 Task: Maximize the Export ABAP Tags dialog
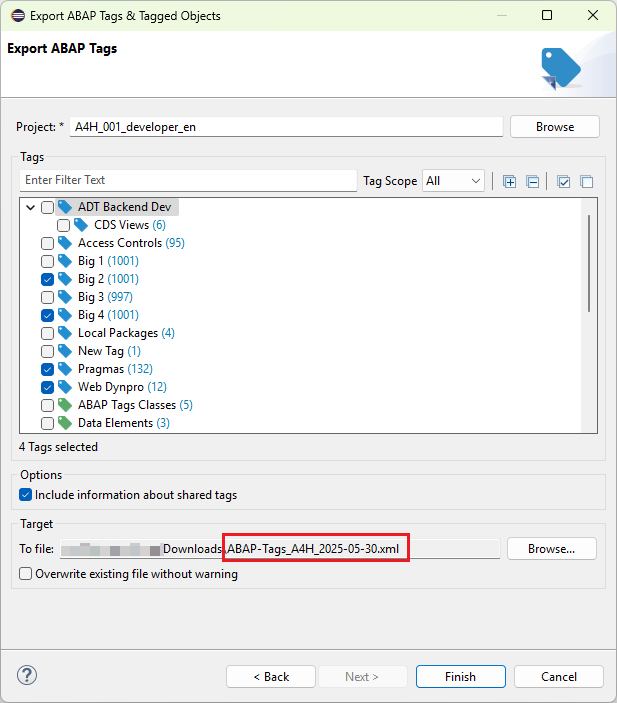tap(547, 15)
